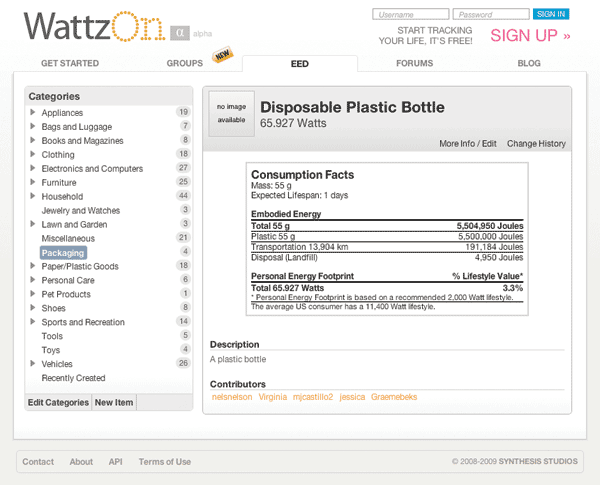Open contributor Virginia's profile
This screenshot has width=600, height=485.
click(273, 397)
